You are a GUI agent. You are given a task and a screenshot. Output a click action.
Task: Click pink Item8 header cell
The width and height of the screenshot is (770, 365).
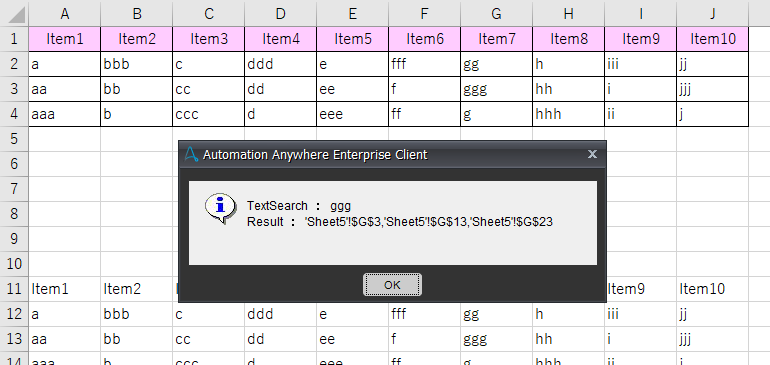click(569, 39)
